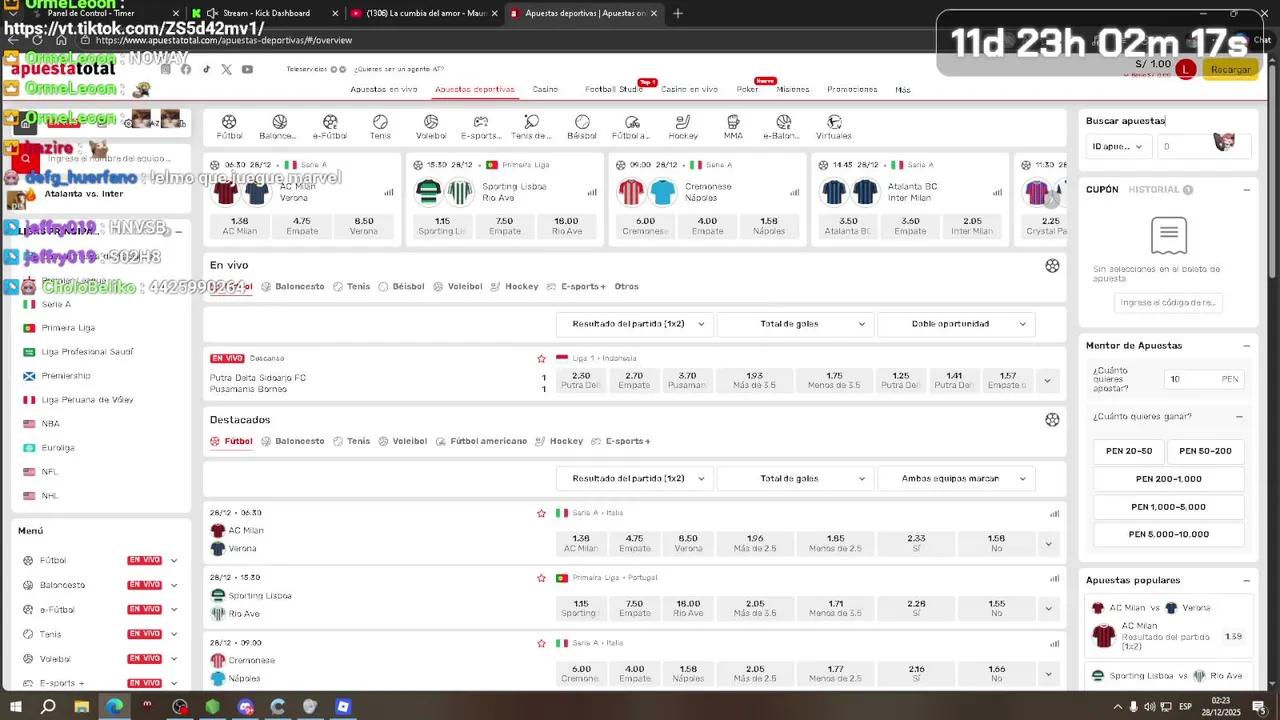Click the Ingresa el código de reserva field
The height and width of the screenshot is (720, 1280).
coord(1168,303)
